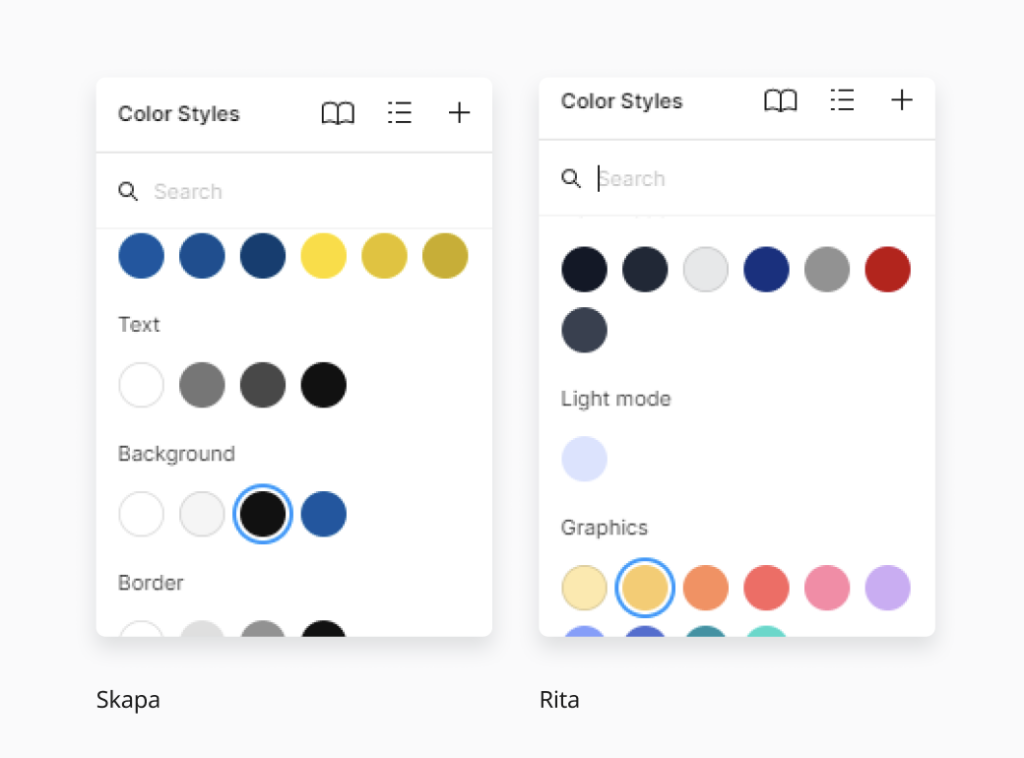Switch to list view in Rita panel
The height and width of the screenshot is (758, 1024).
click(x=842, y=101)
